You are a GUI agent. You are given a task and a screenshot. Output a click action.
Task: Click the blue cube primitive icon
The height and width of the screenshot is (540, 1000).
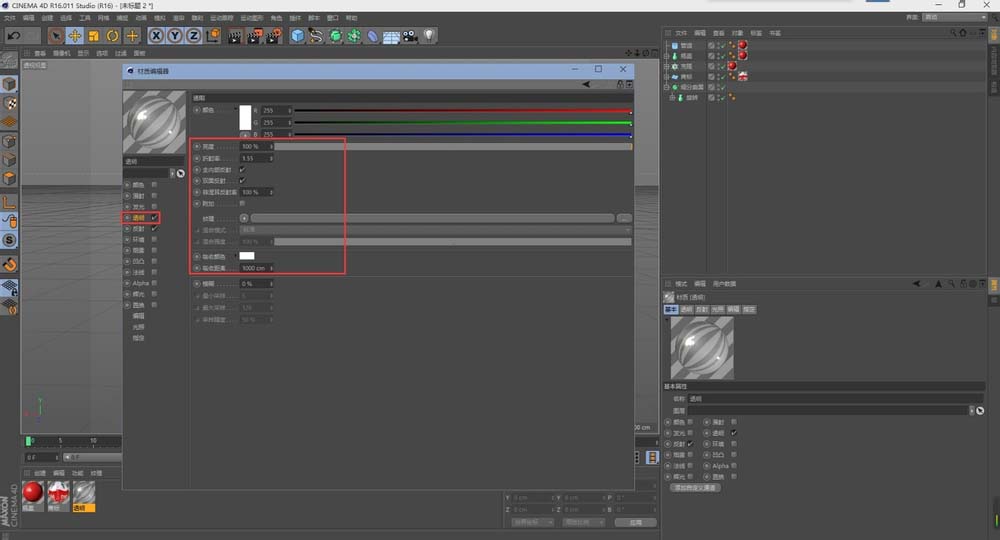(297, 36)
